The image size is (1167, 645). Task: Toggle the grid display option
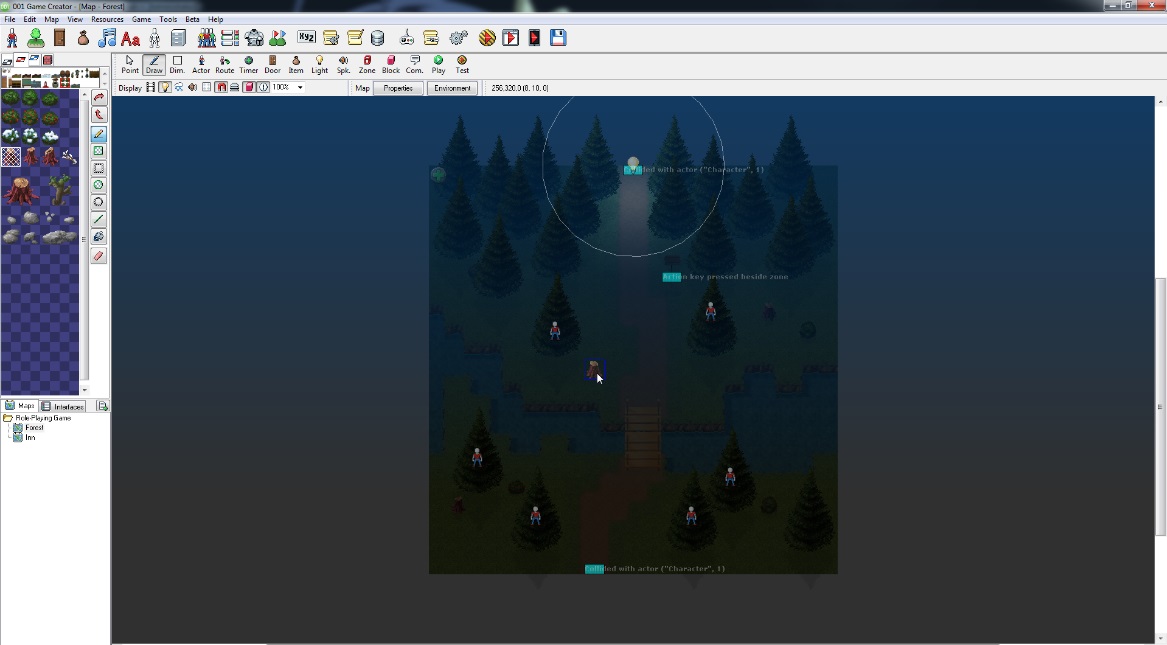(x=206, y=87)
